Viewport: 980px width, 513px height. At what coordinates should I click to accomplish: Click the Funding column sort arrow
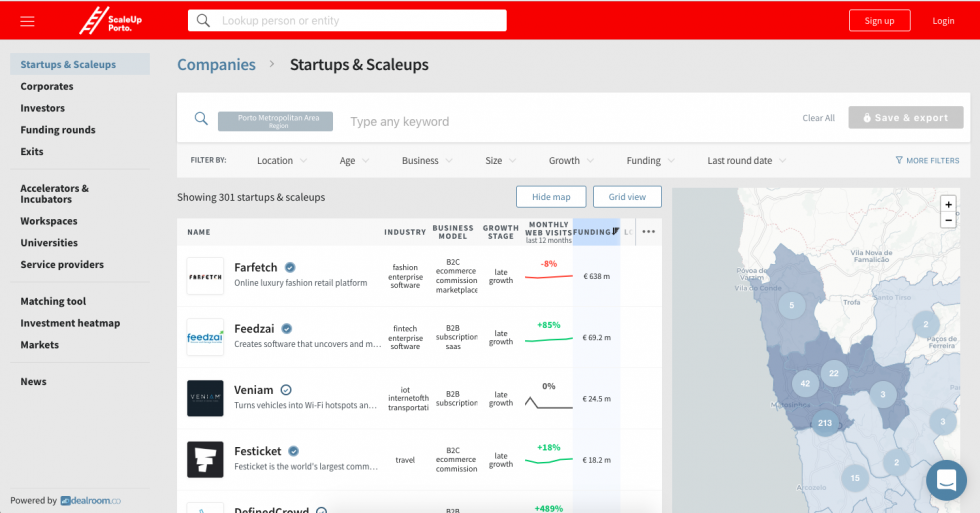[x=616, y=231]
